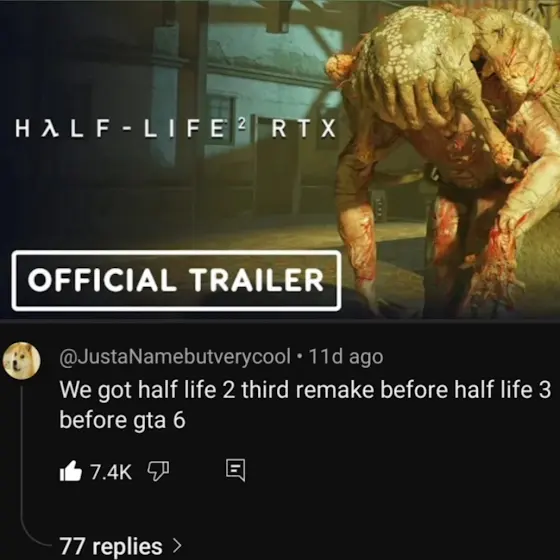Viewport: 560px width, 560px height.
Task: Click the 'before gta 6' comment line
Action: [x=122, y=420]
